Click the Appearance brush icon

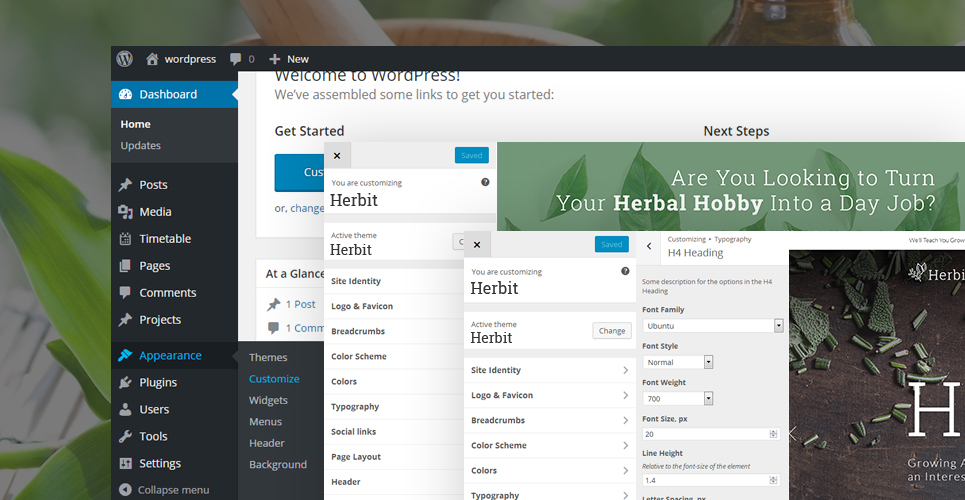(x=125, y=355)
